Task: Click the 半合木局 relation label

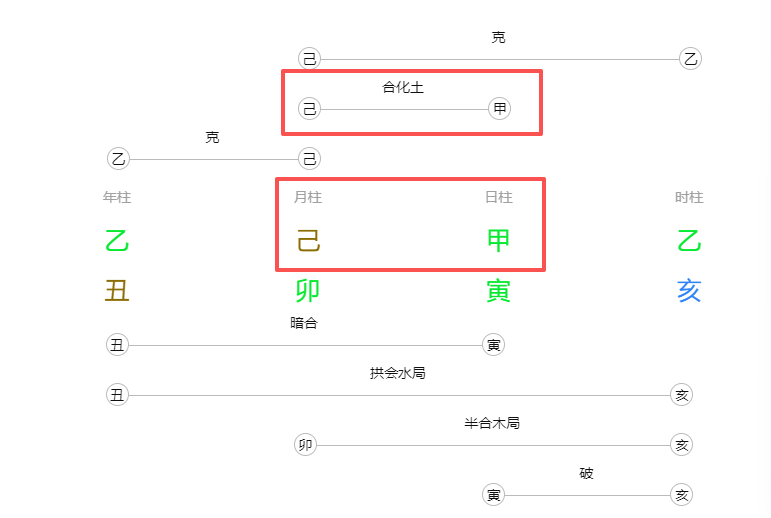Action: coord(492,423)
